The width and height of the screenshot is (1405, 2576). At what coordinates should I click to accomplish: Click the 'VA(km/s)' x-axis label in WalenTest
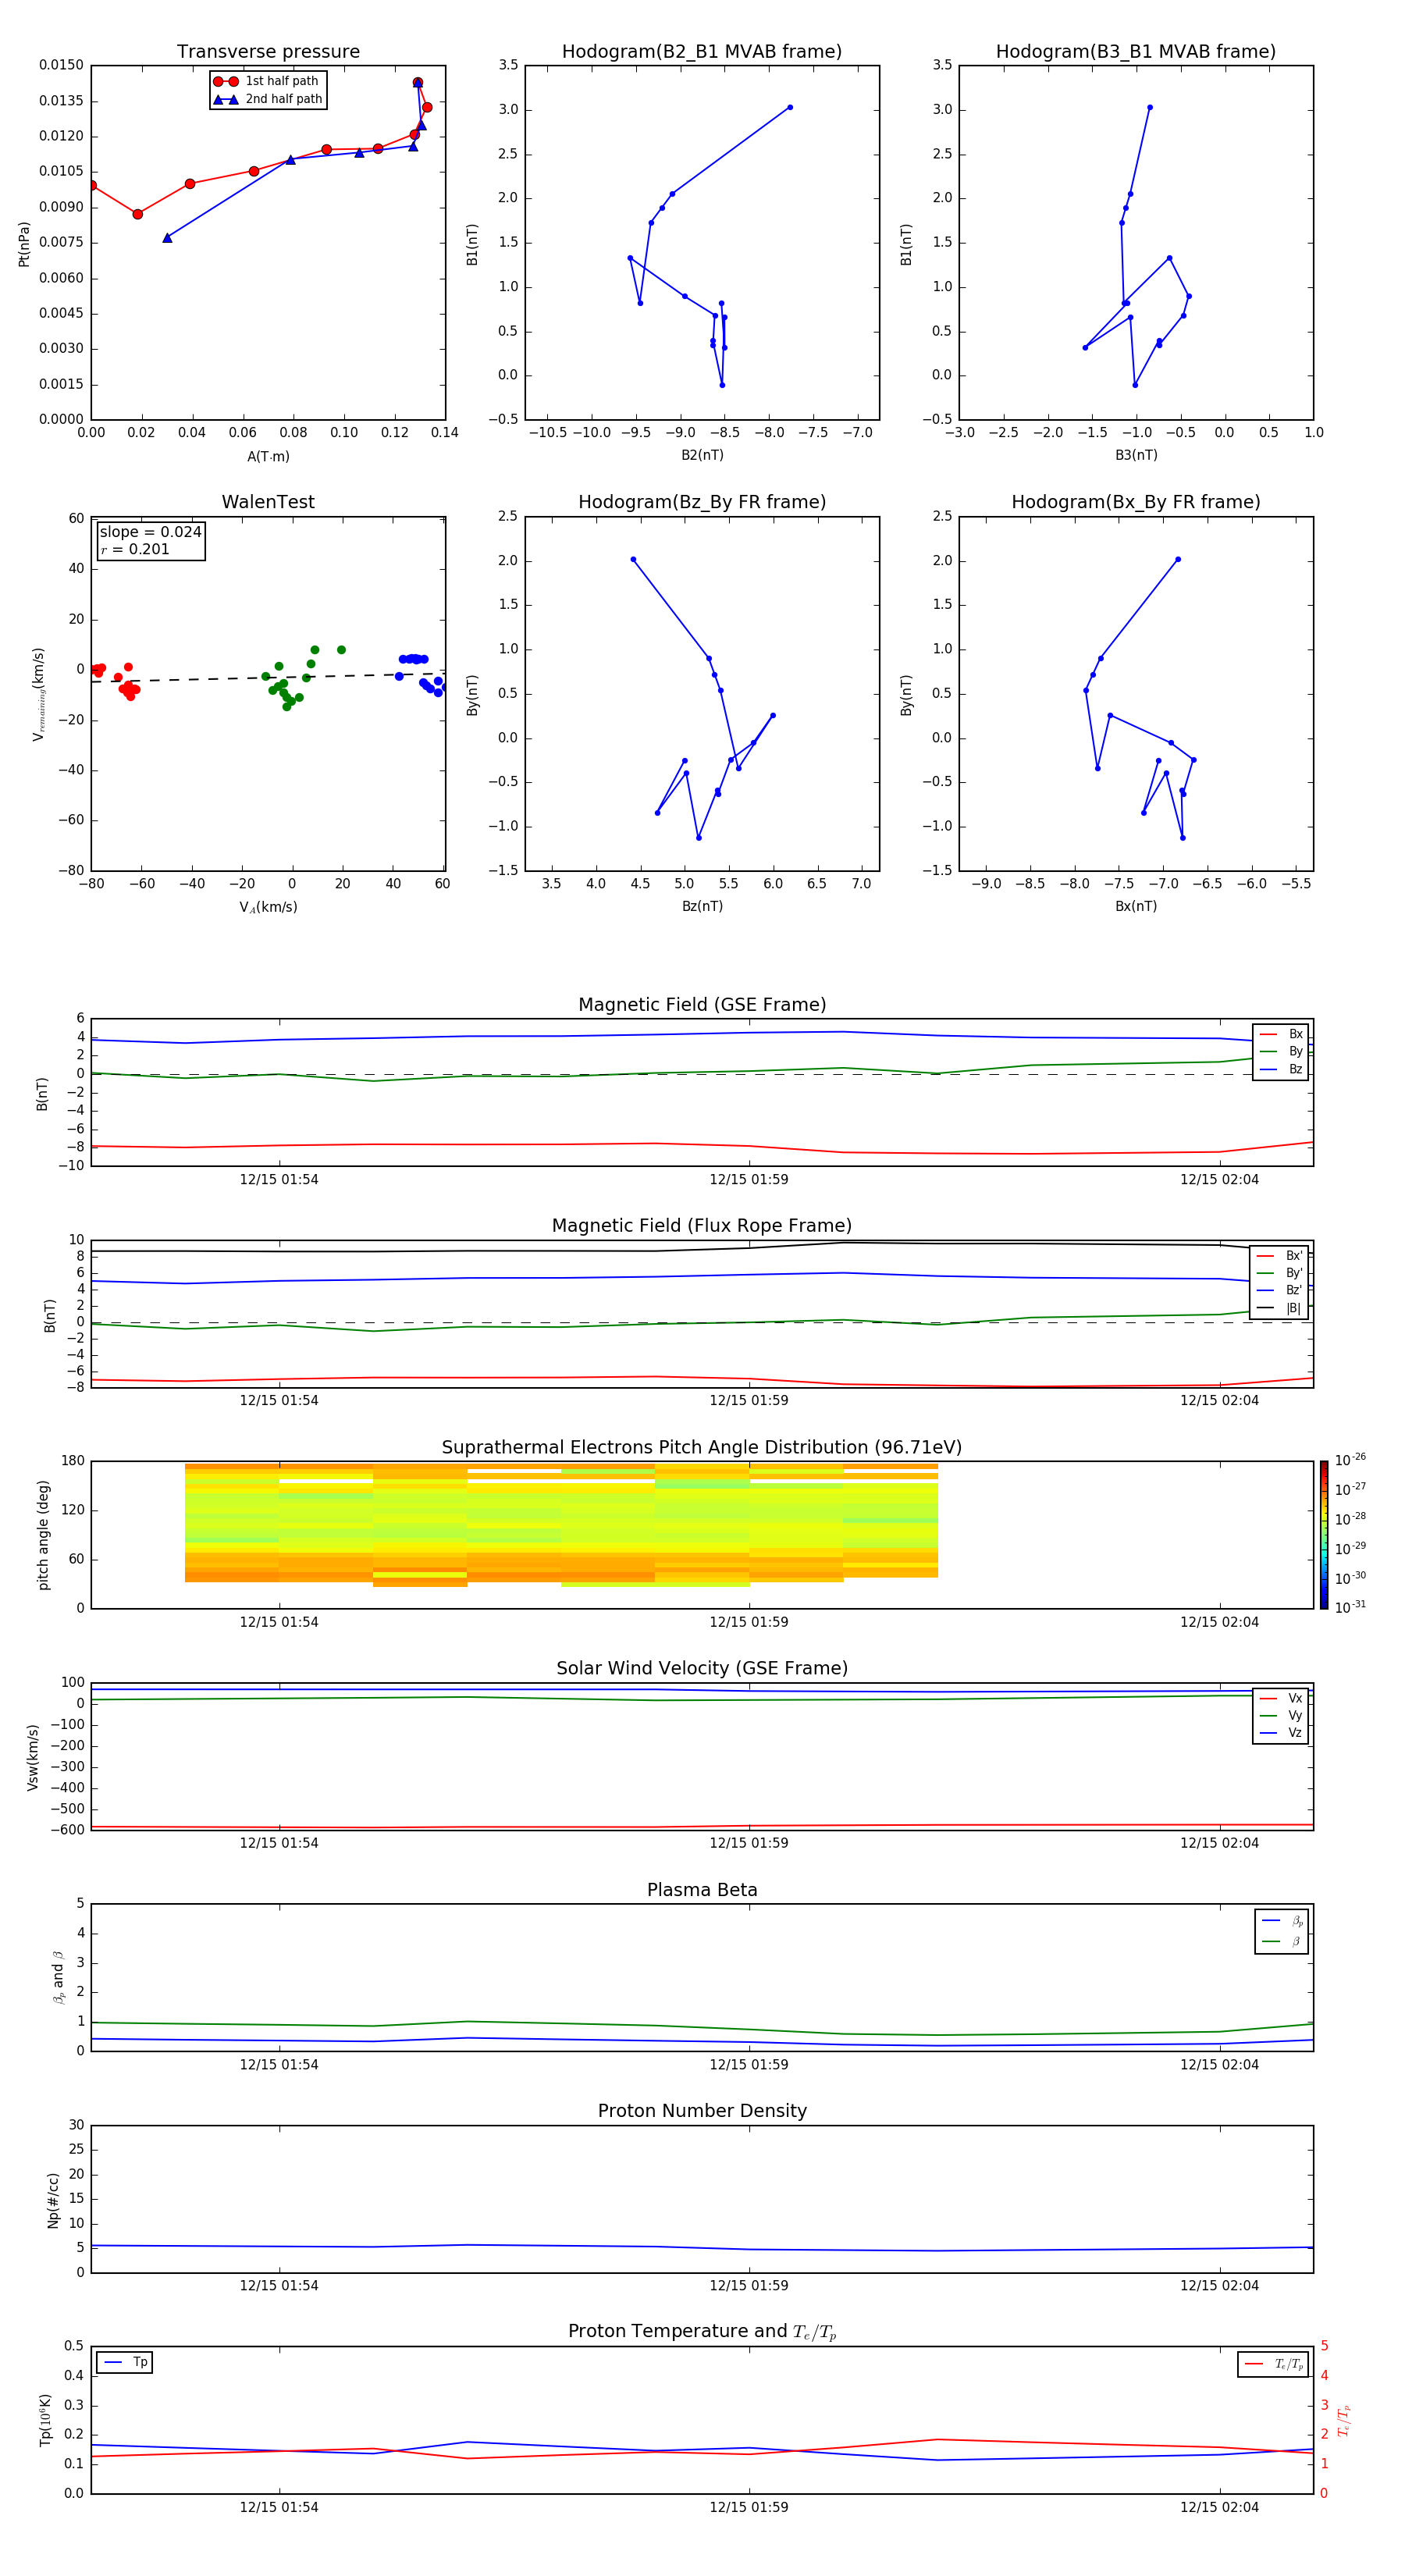pos(268,907)
